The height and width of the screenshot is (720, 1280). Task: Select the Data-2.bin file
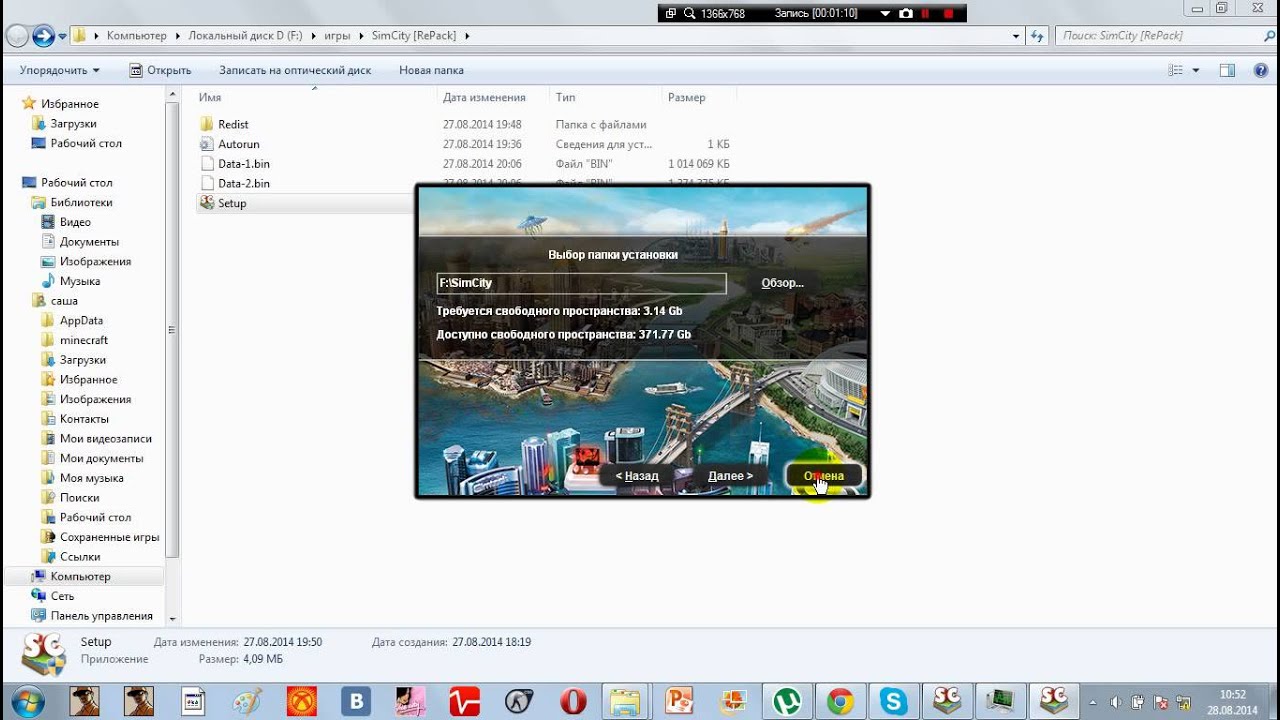243,184
